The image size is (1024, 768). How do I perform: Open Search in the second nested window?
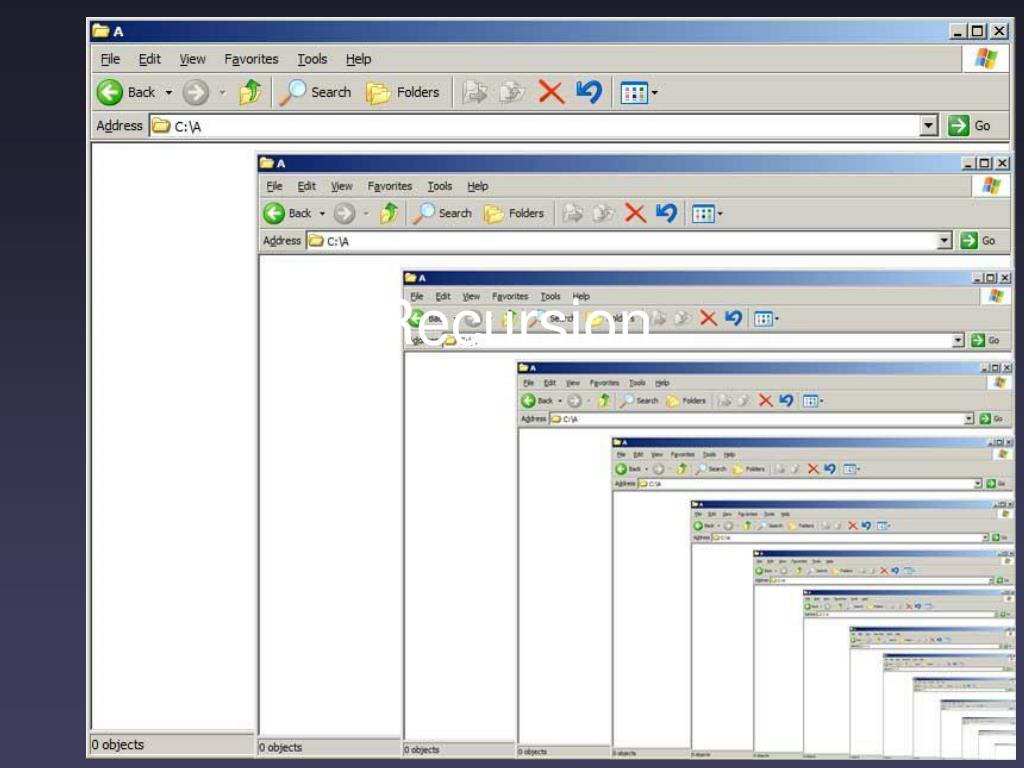coord(442,213)
